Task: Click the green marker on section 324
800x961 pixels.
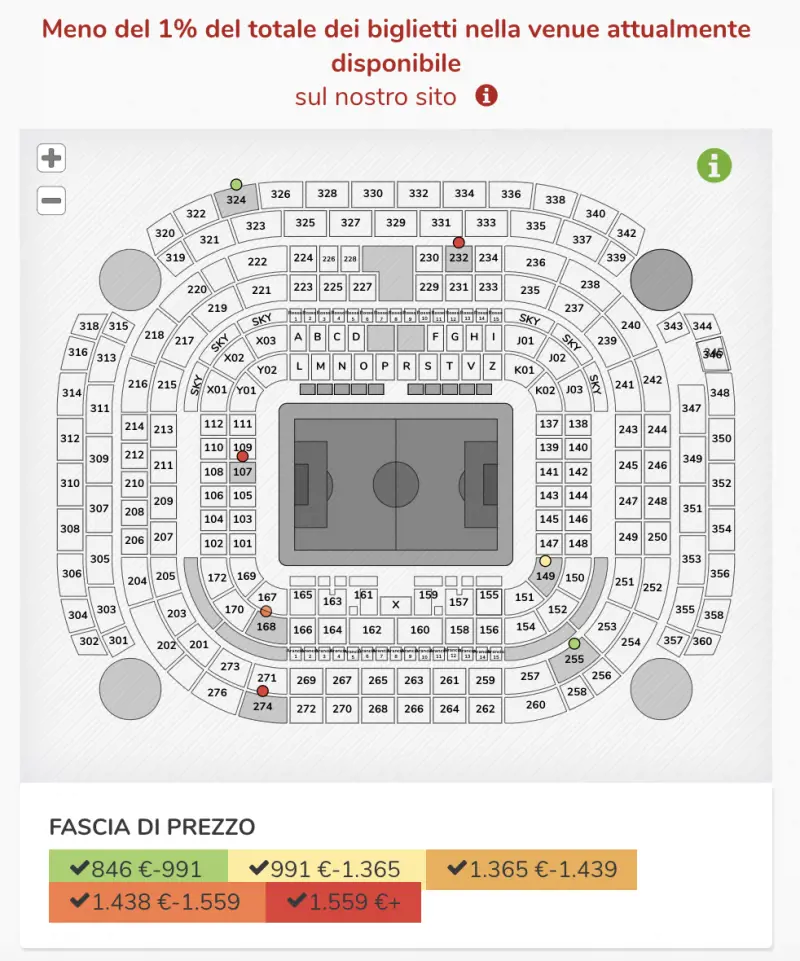Action: [236, 184]
